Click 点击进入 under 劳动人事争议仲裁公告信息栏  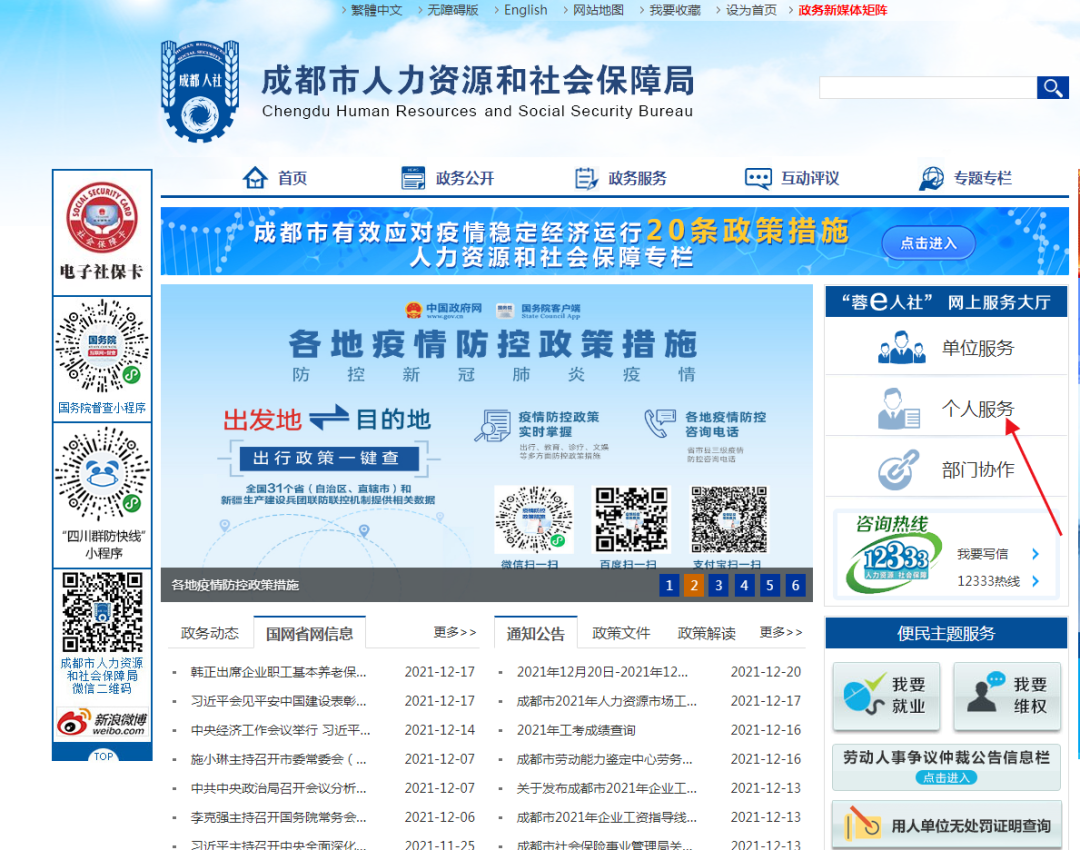(x=946, y=778)
